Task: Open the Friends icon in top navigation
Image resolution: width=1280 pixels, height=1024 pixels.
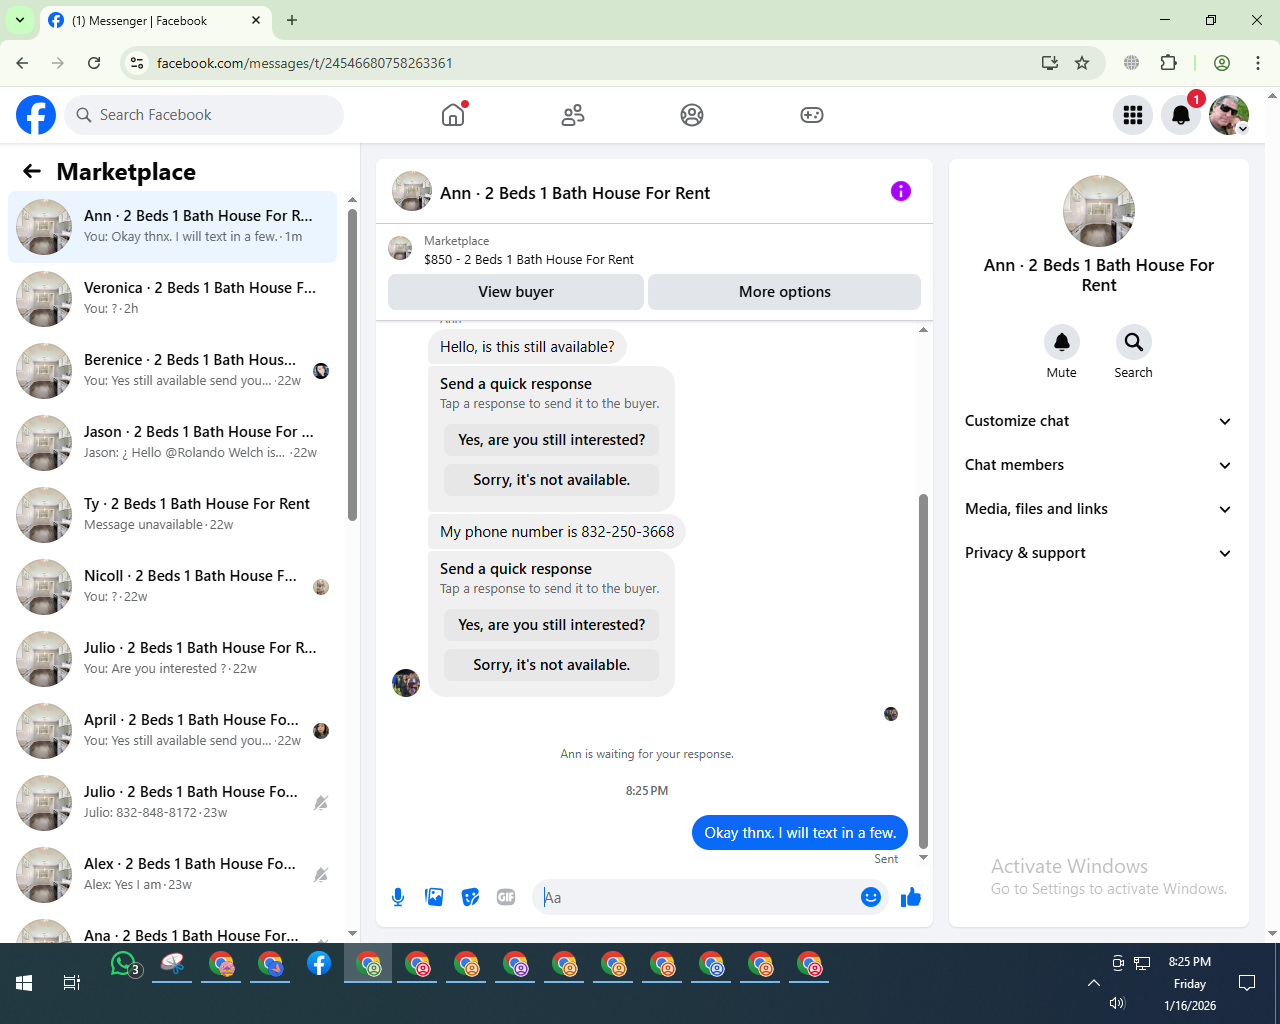Action: [573, 115]
